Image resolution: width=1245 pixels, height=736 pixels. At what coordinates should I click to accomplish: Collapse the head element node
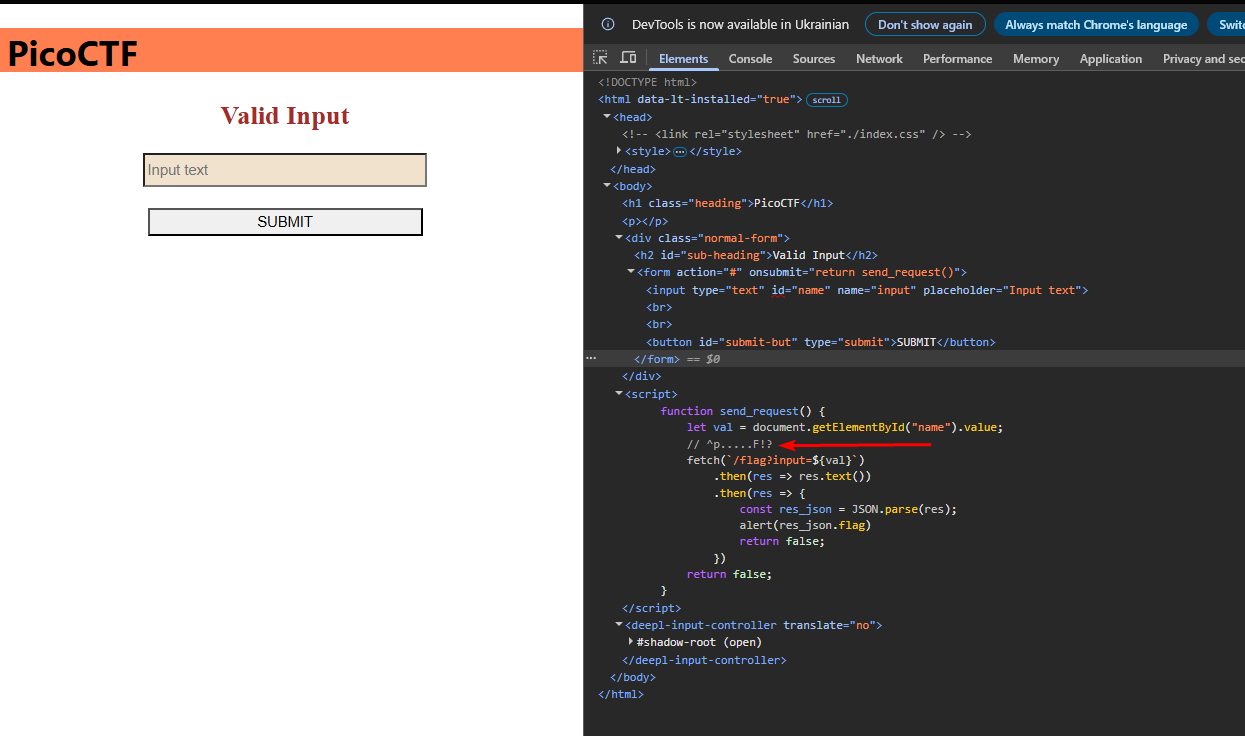608,117
